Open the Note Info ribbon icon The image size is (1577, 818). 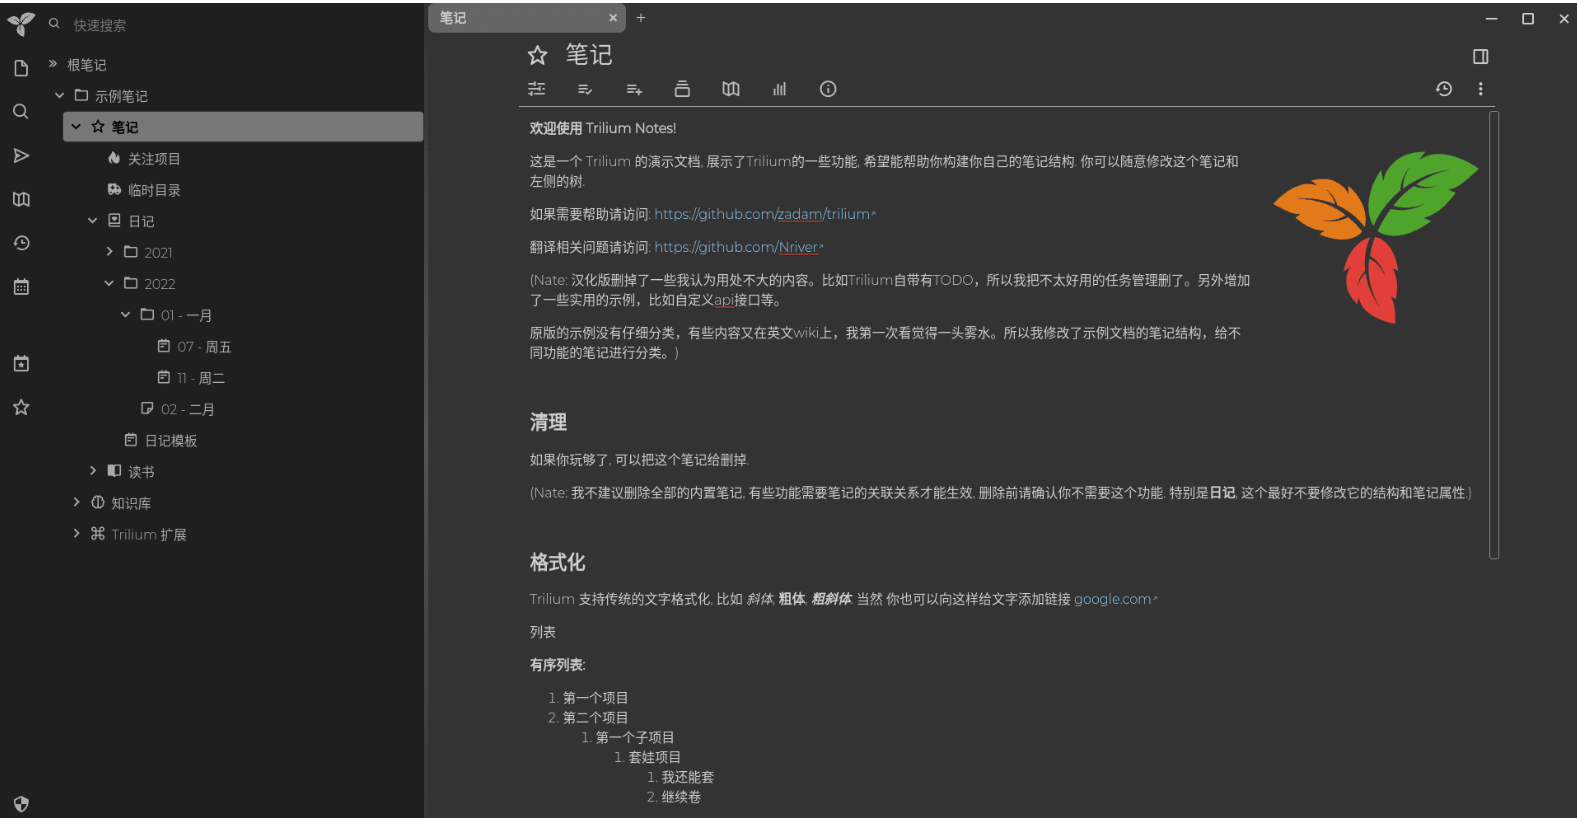(x=828, y=89)
